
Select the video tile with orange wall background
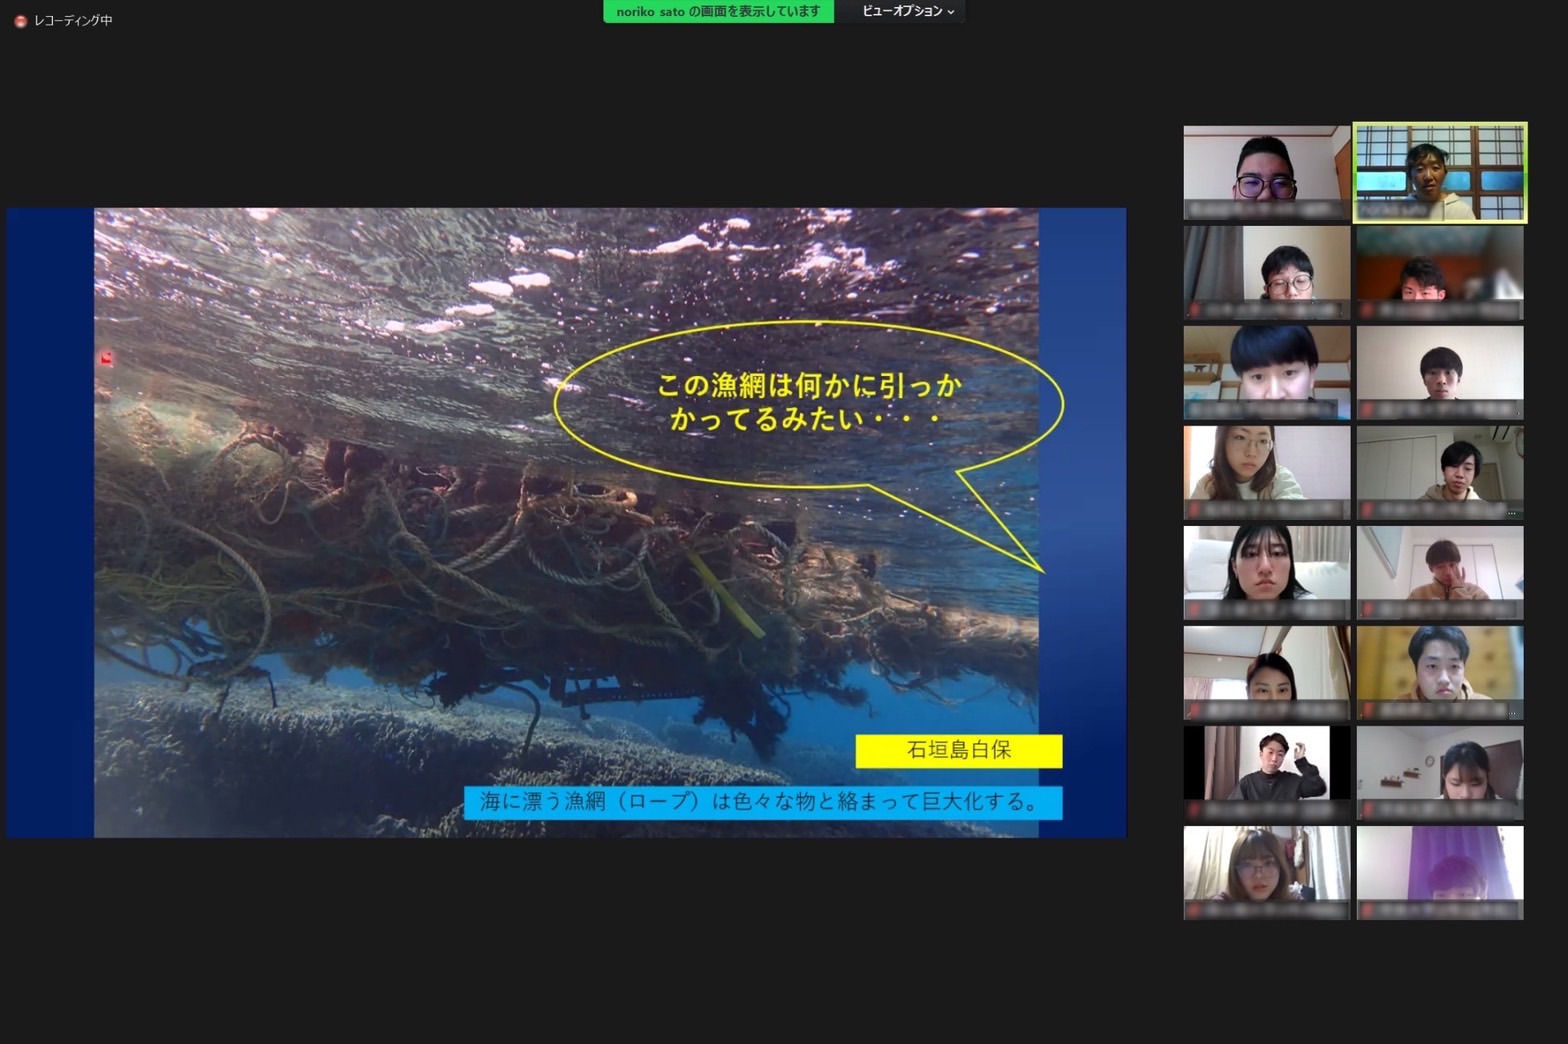[1439, 272]
